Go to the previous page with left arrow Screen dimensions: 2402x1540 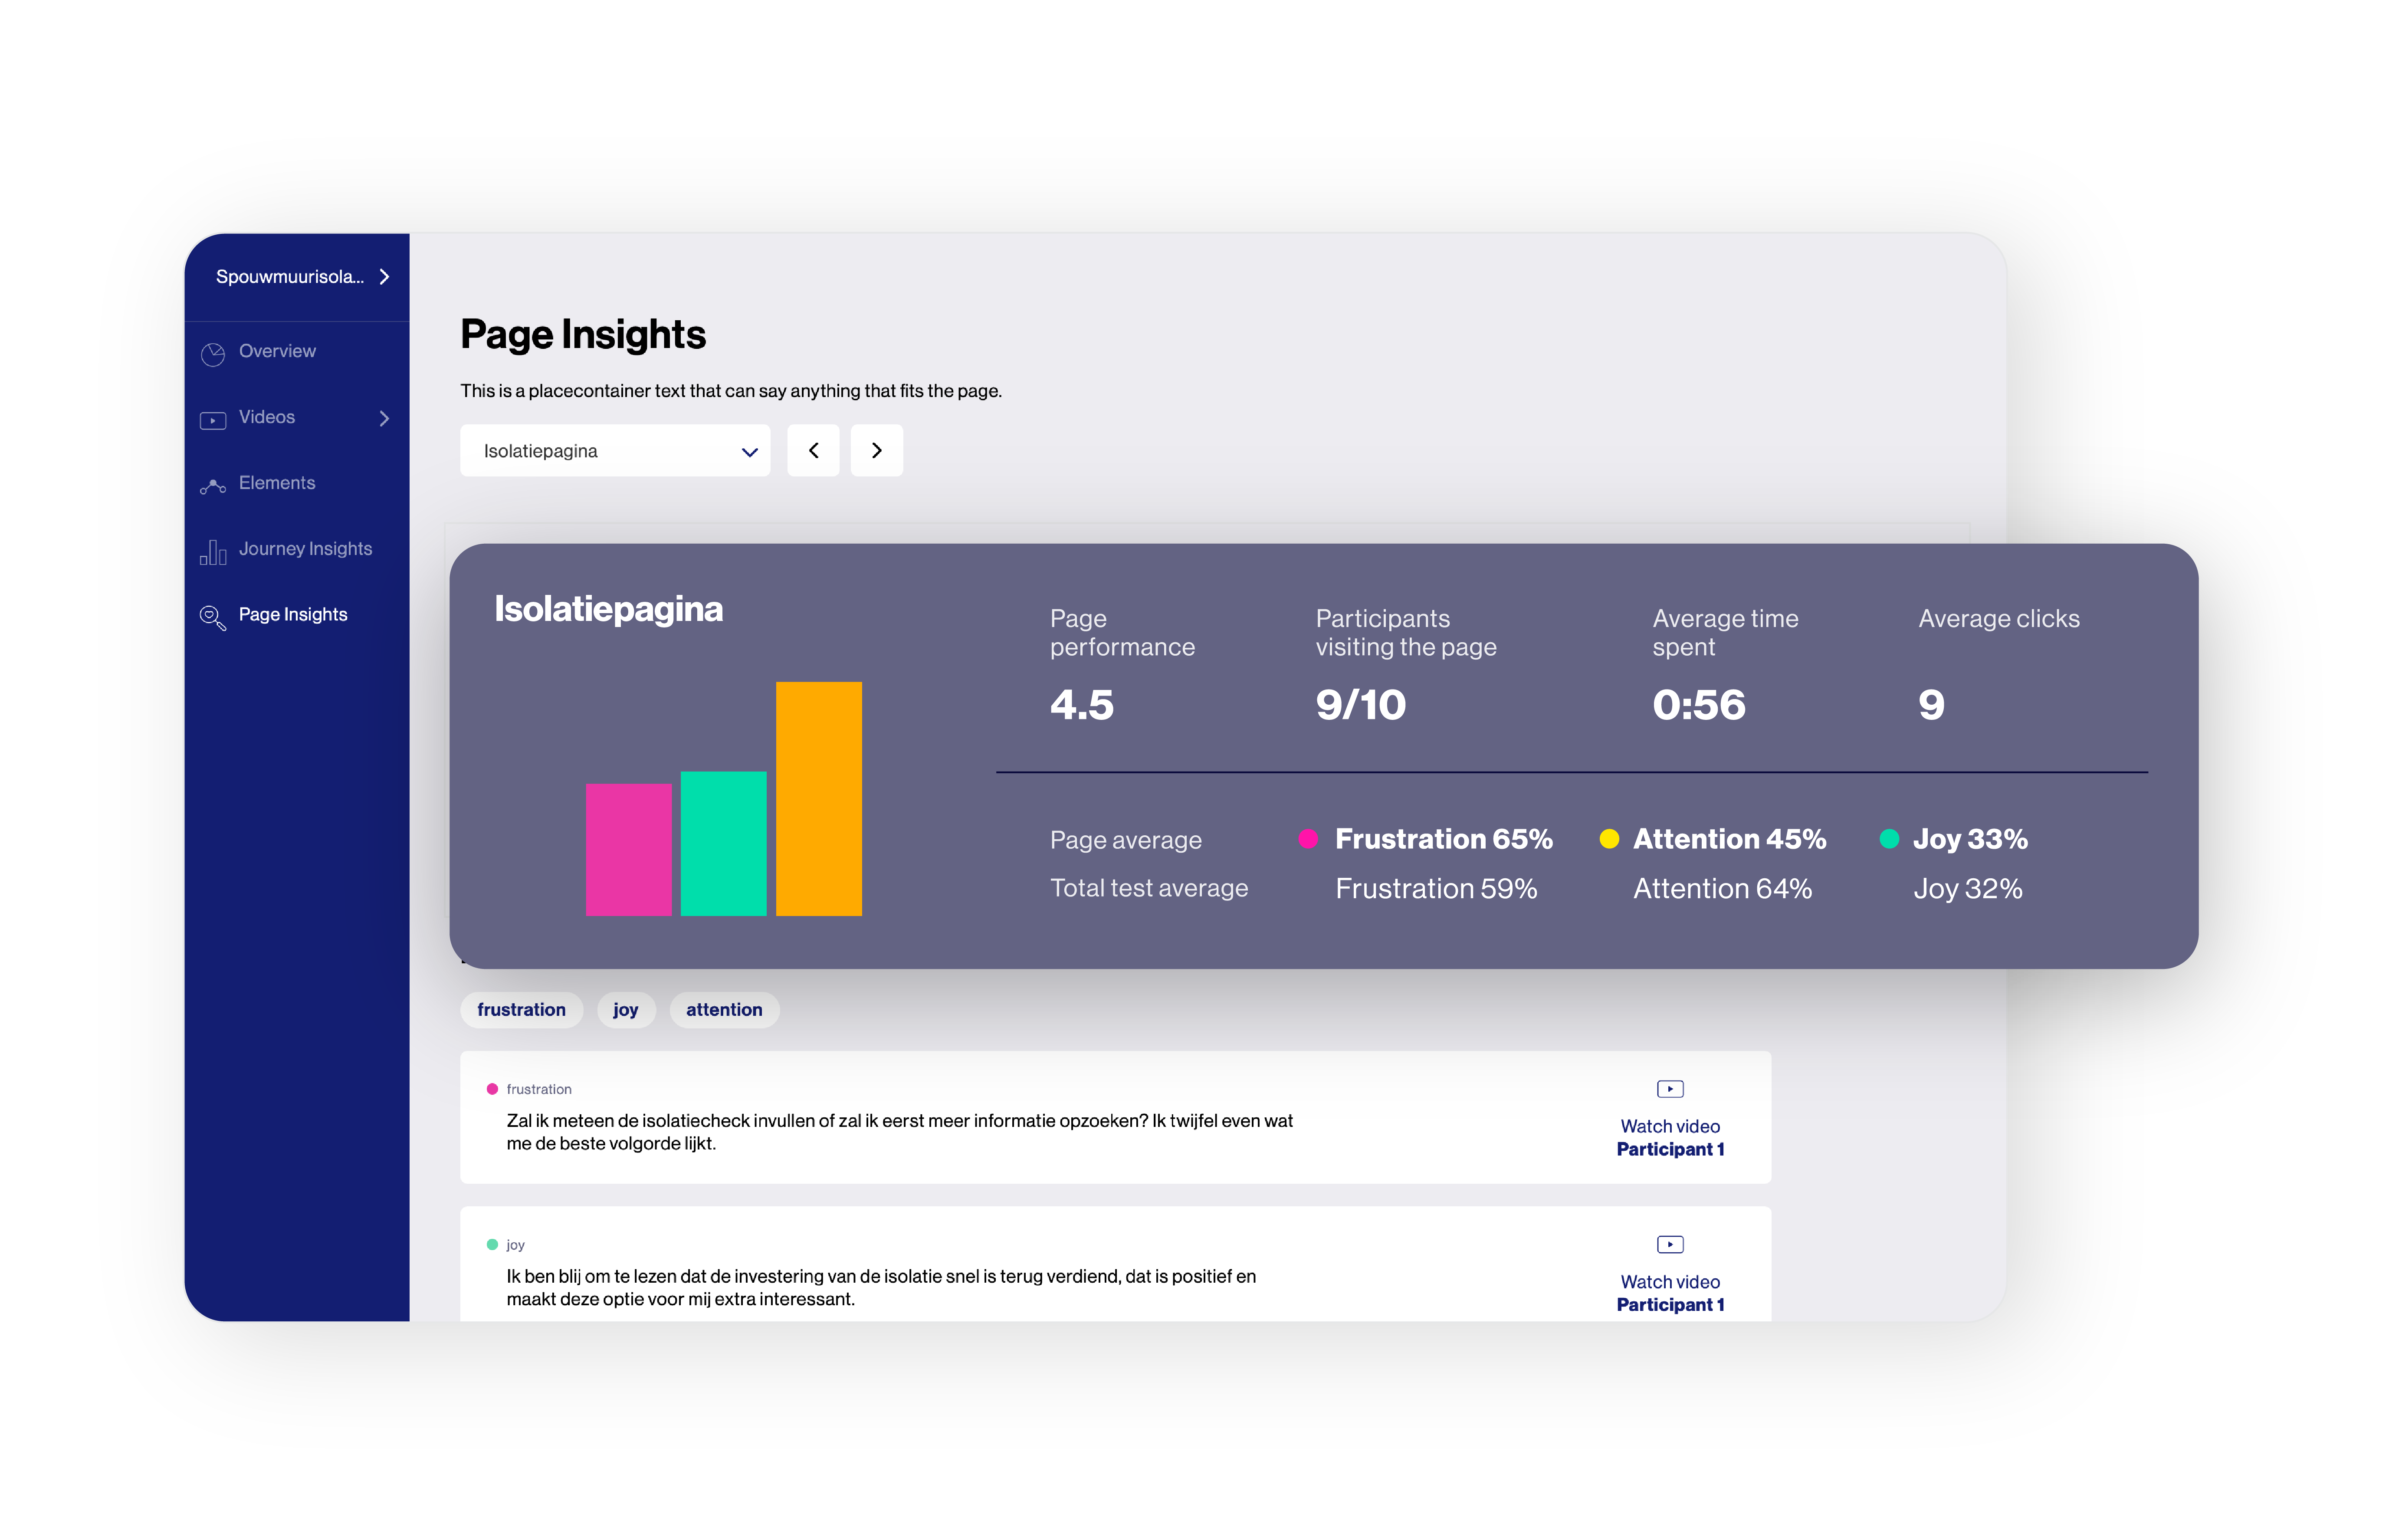coord(813,451)
